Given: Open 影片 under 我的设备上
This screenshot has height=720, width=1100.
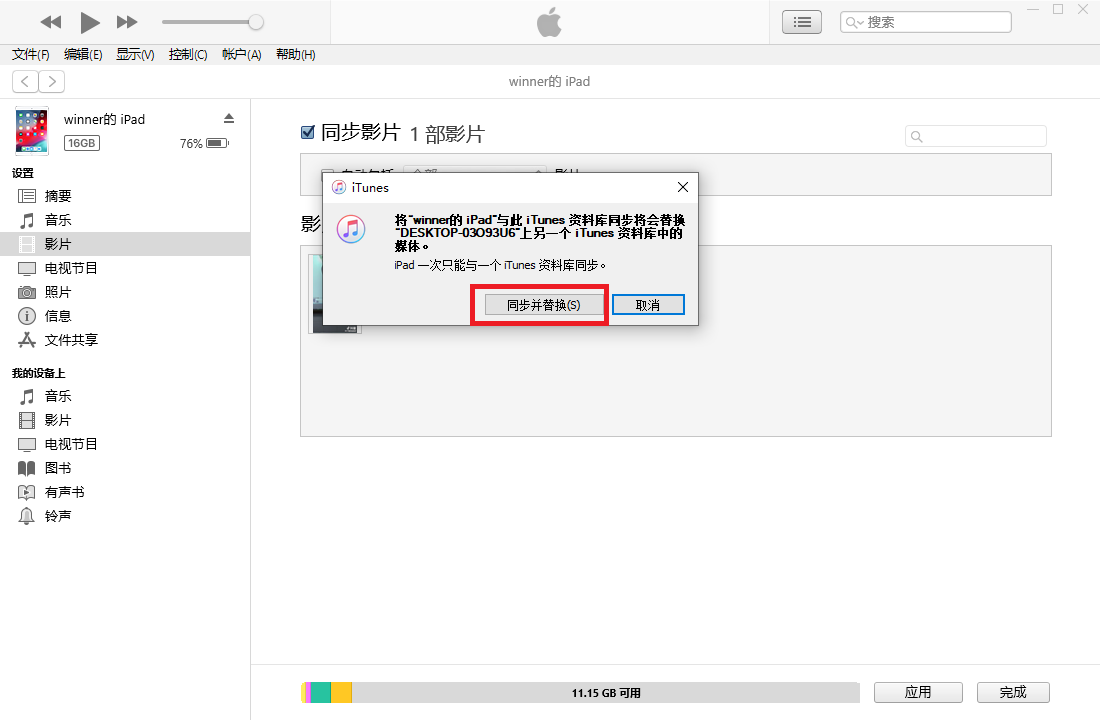Looking at the screenshot, I should [x=125, y=420].
